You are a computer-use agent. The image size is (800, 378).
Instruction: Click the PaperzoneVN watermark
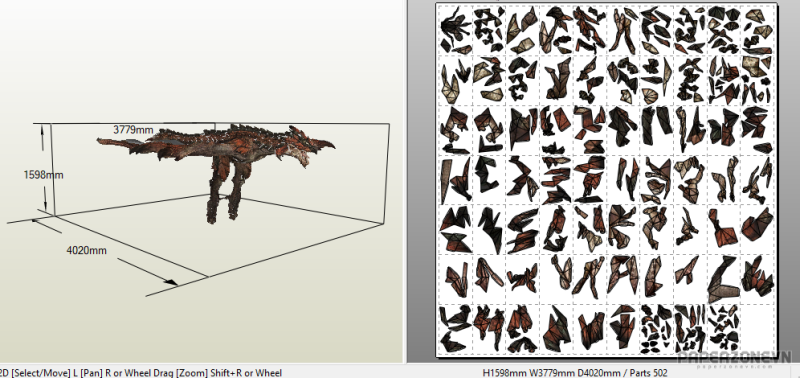[734, 358]
